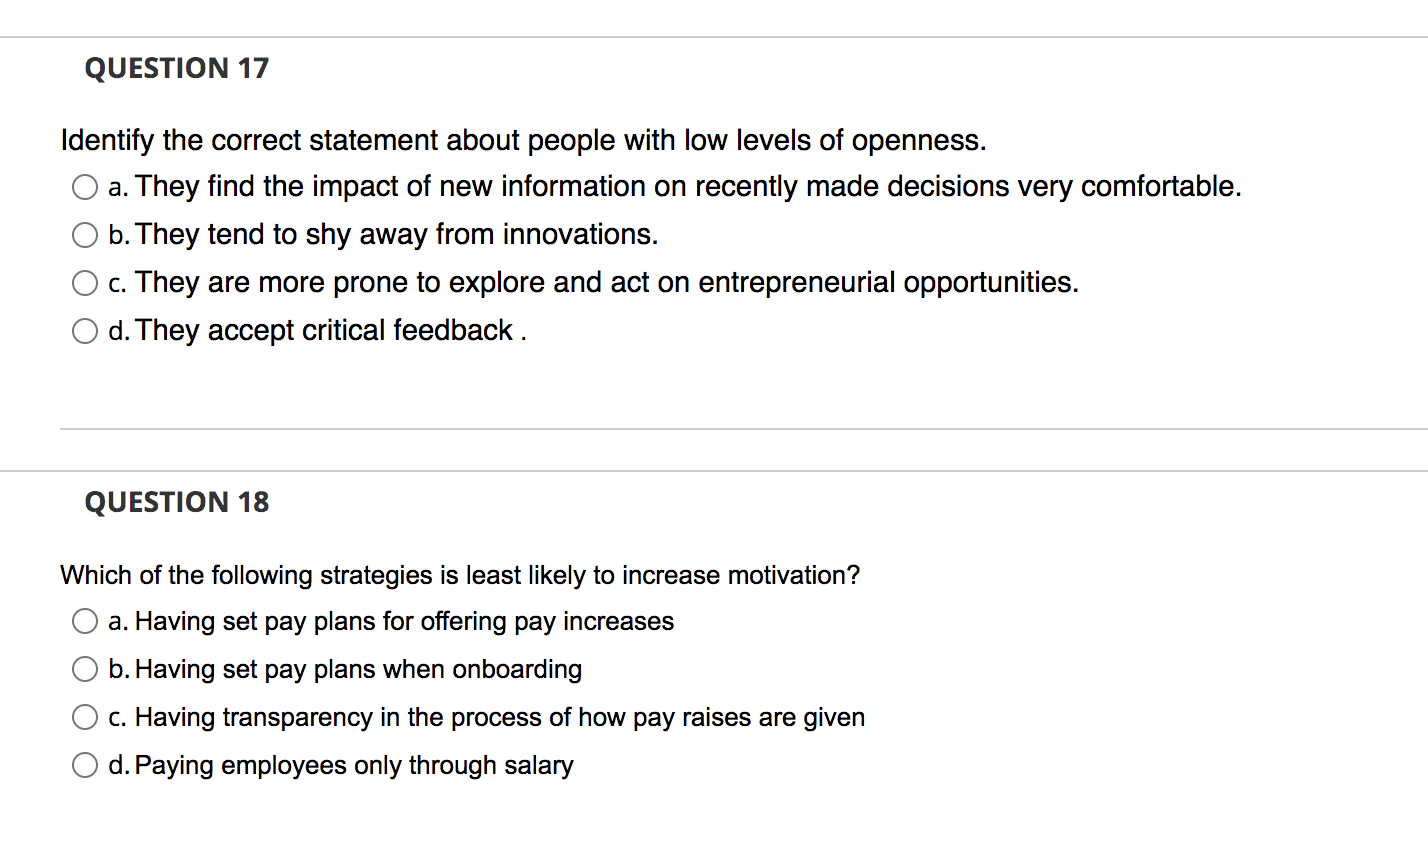Click the prompt text about strategies increasing motivation
This screenshot has height=852, width=1428.
460,575
